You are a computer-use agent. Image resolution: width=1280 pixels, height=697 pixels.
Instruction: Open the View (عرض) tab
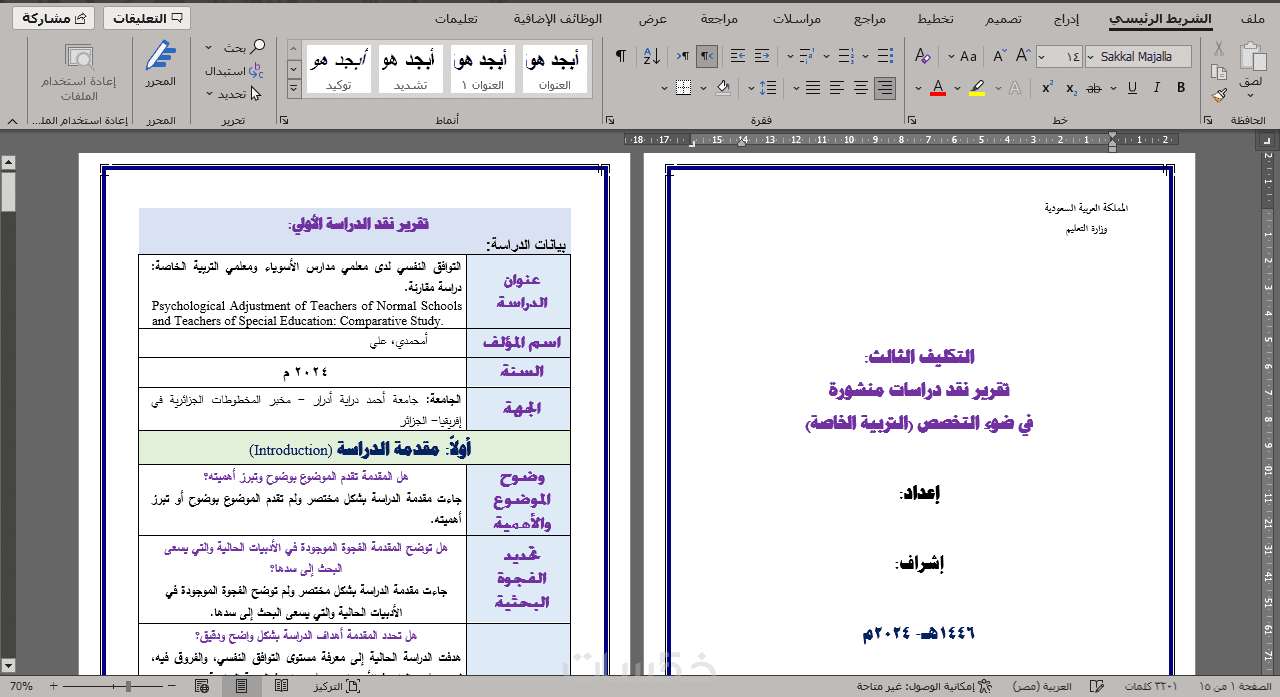pos(653,19)
